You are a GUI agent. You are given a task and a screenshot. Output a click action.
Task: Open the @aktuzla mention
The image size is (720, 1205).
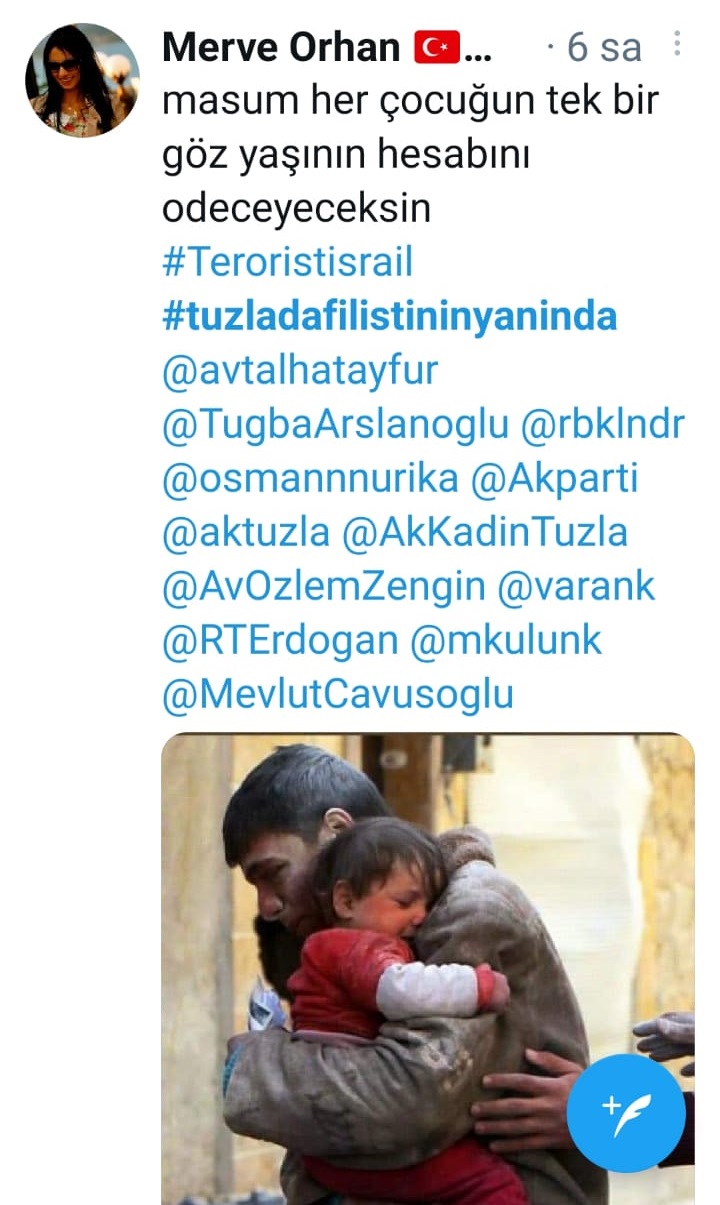(246, 532)
